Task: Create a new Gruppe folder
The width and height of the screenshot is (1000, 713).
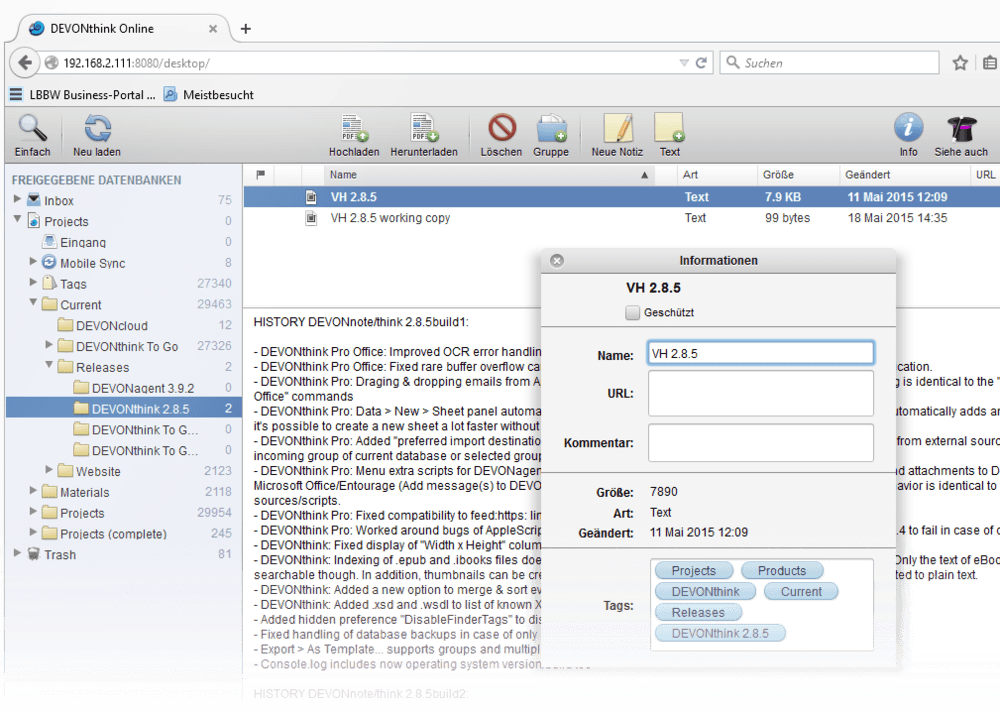Action: pos(551,128)
